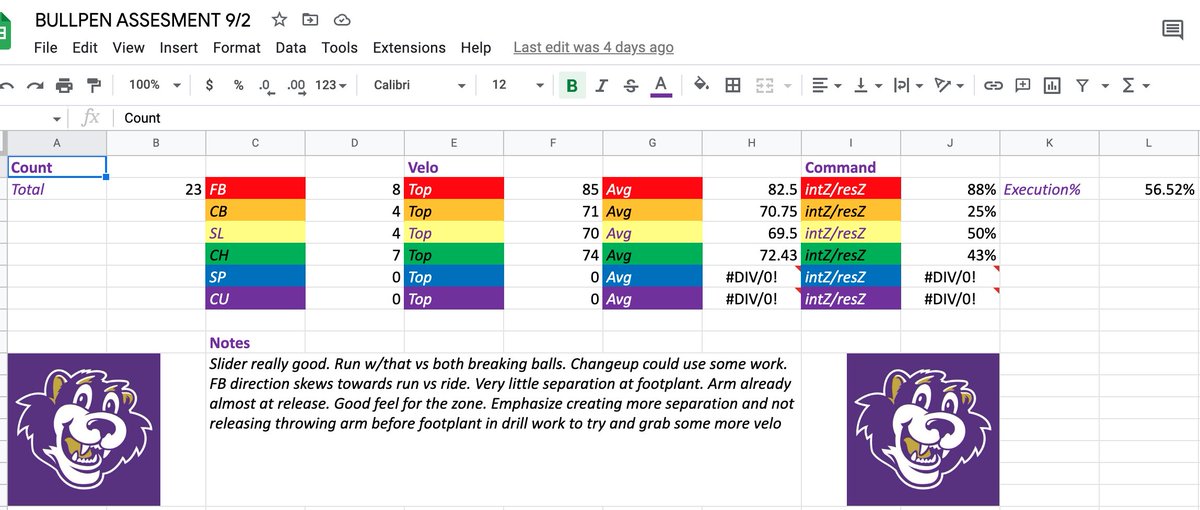Format as percent

[x=238, y=86]
